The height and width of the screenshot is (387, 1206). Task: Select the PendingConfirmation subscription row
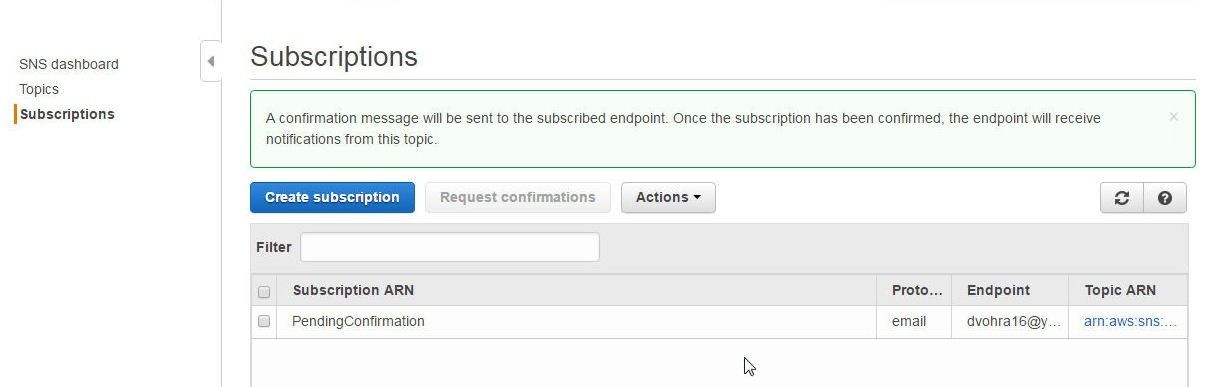pyautogui.click(x=719, y=321)
